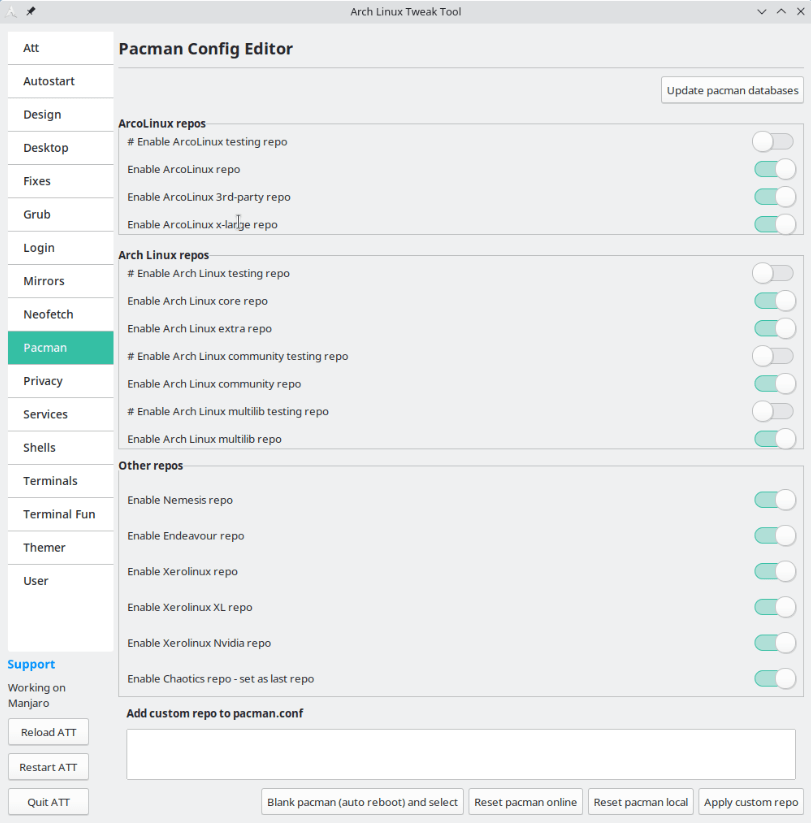Toggle the ArcoLinux 3rd-party repo switch

click(775, 197)
